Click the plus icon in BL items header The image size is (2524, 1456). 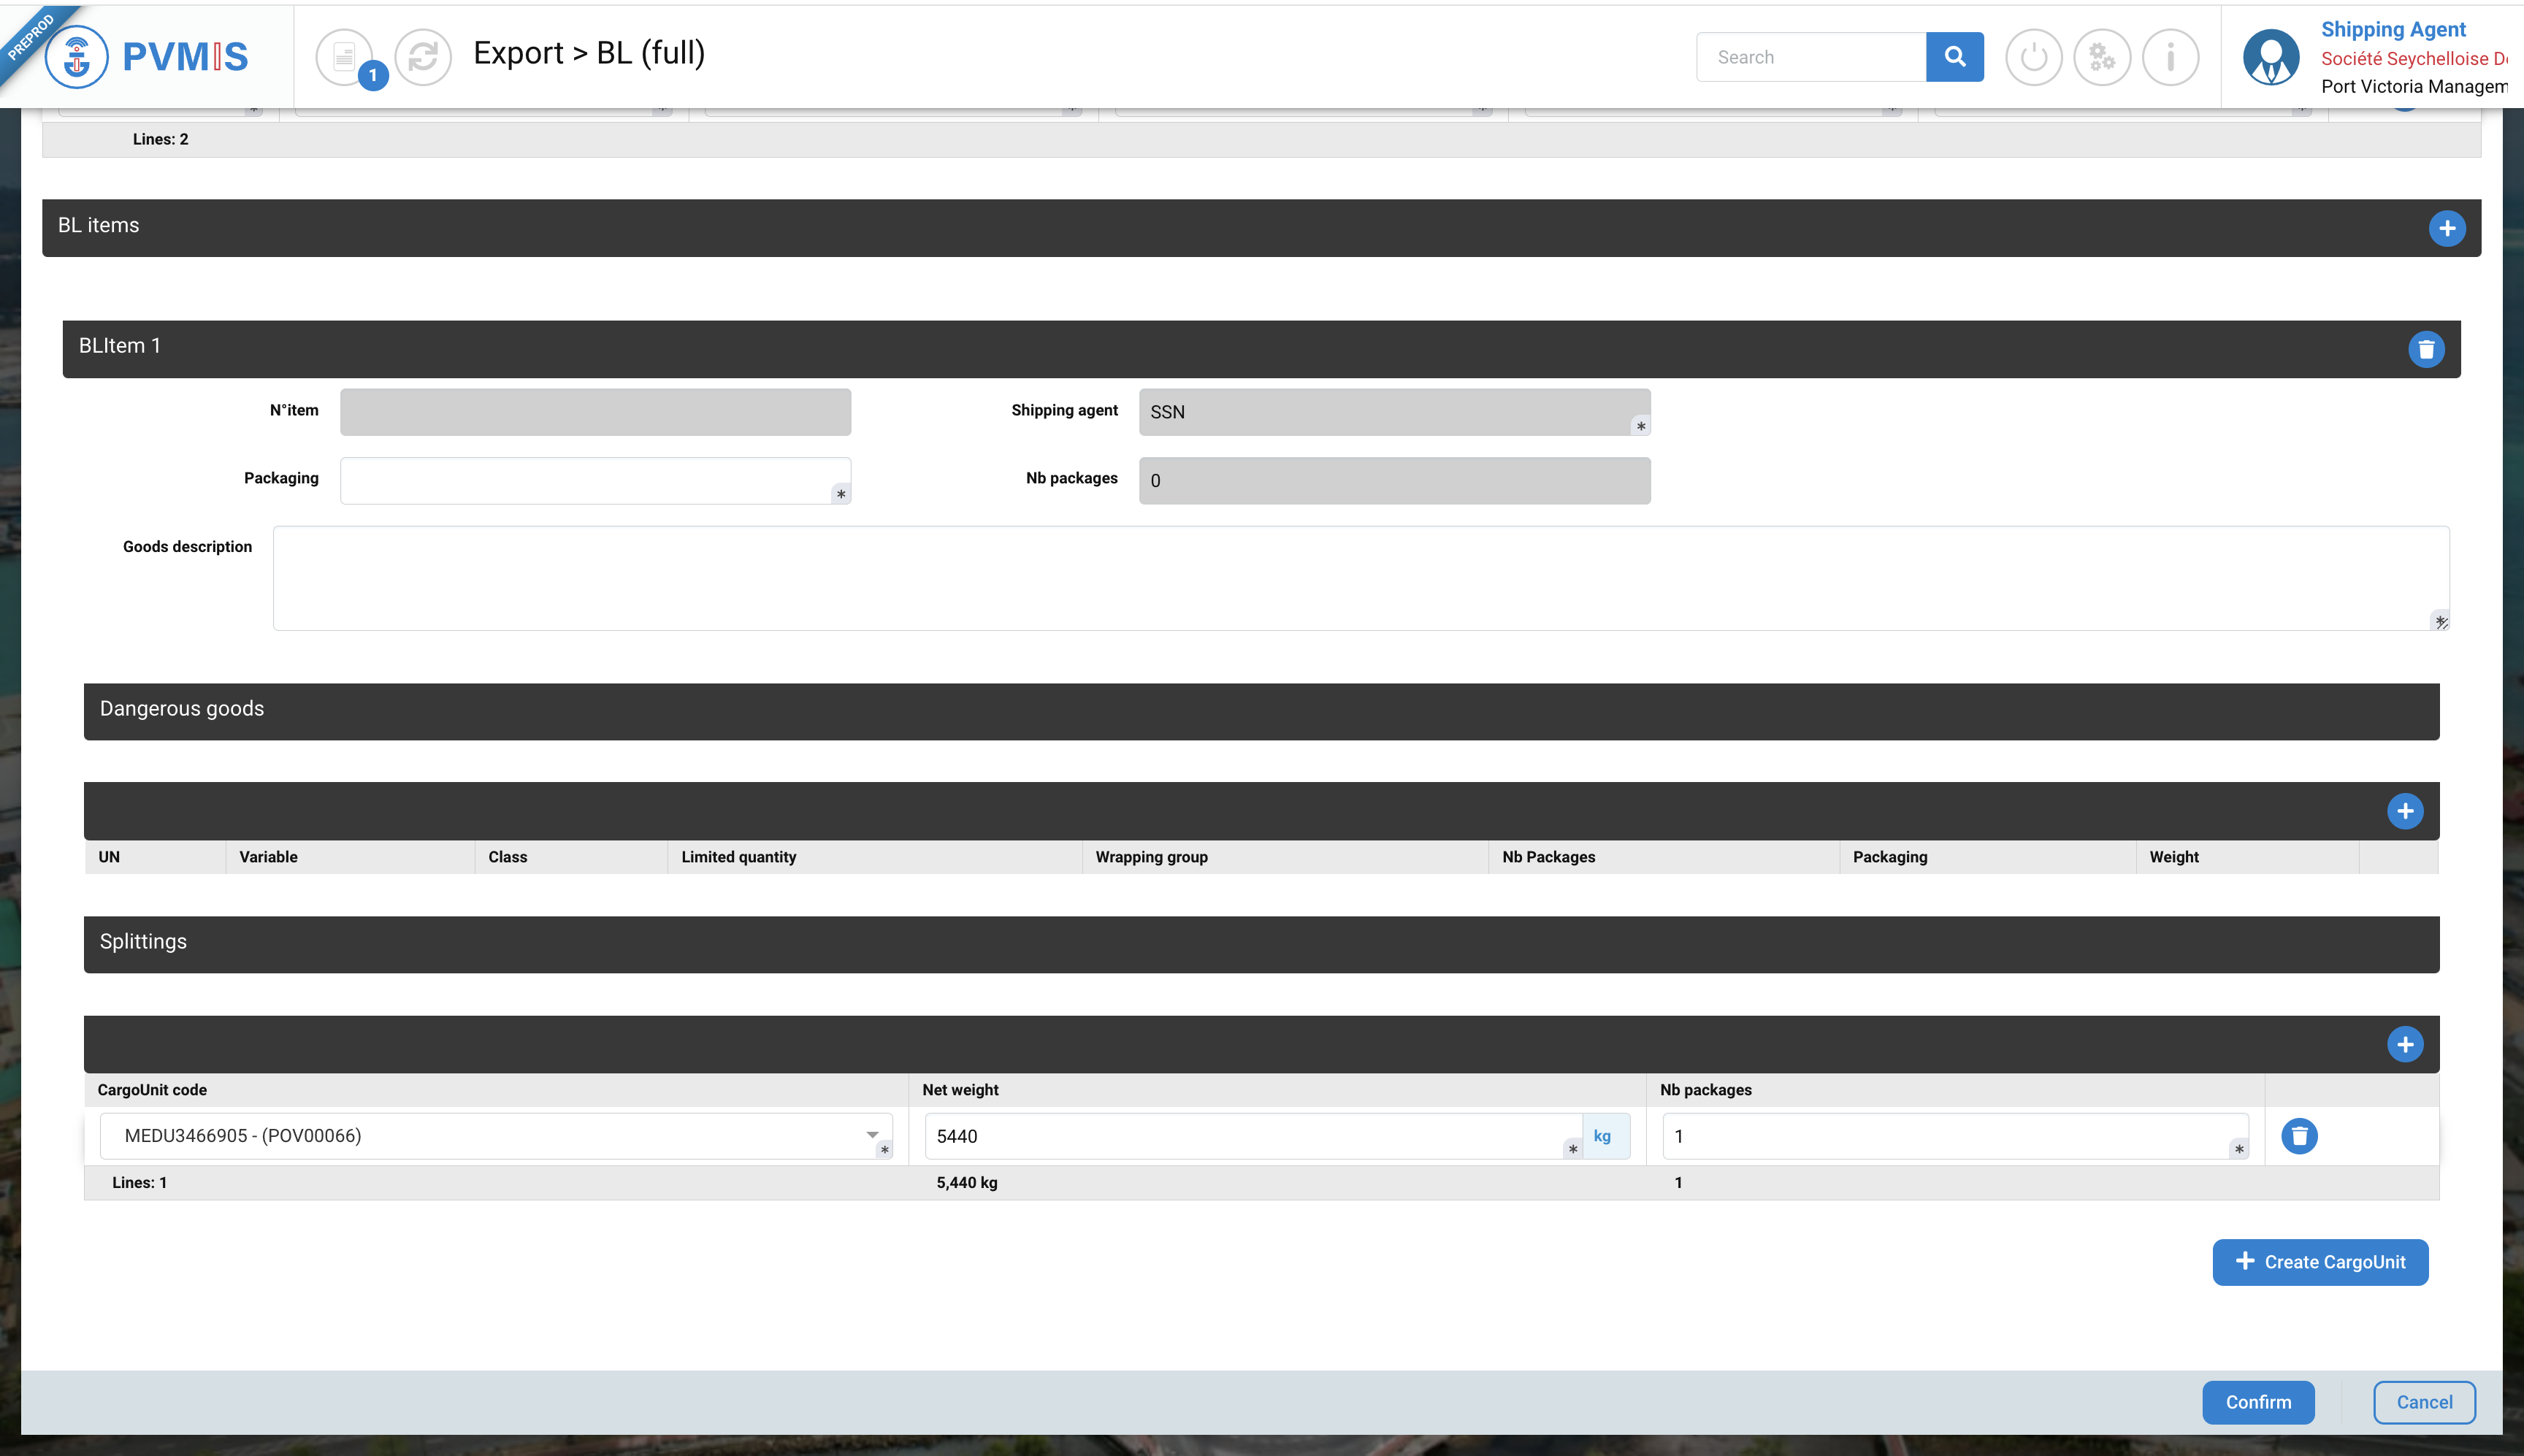coord(2446,228)
